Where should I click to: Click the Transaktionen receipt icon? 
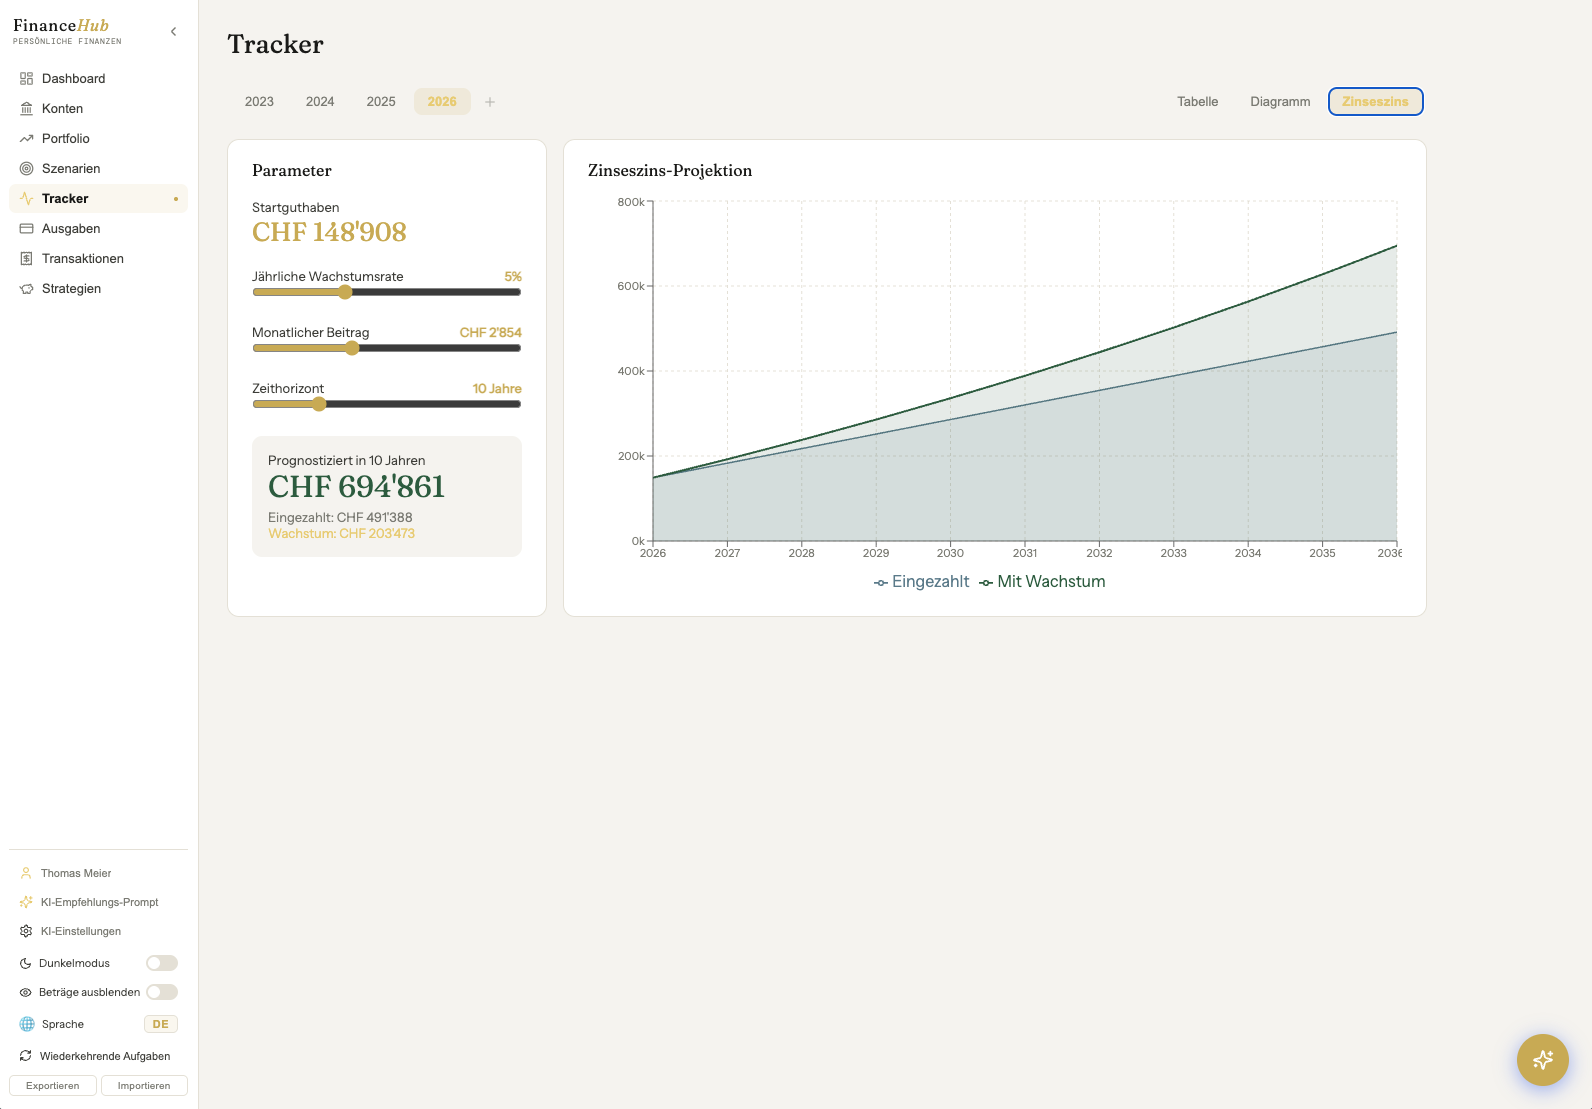point(27,259)
